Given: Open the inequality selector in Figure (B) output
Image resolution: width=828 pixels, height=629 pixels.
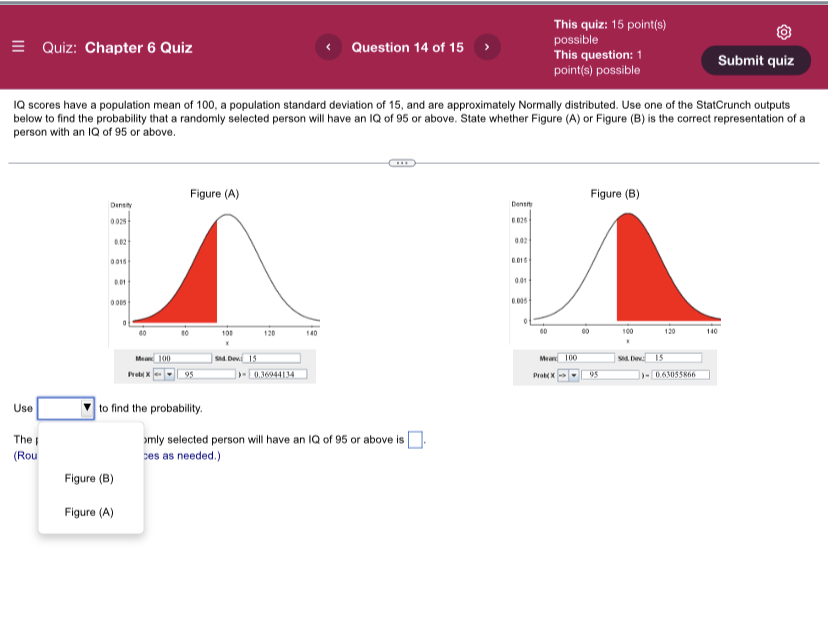Looking at the screenshot, I should pyautogui.click(x=561, y=376).
